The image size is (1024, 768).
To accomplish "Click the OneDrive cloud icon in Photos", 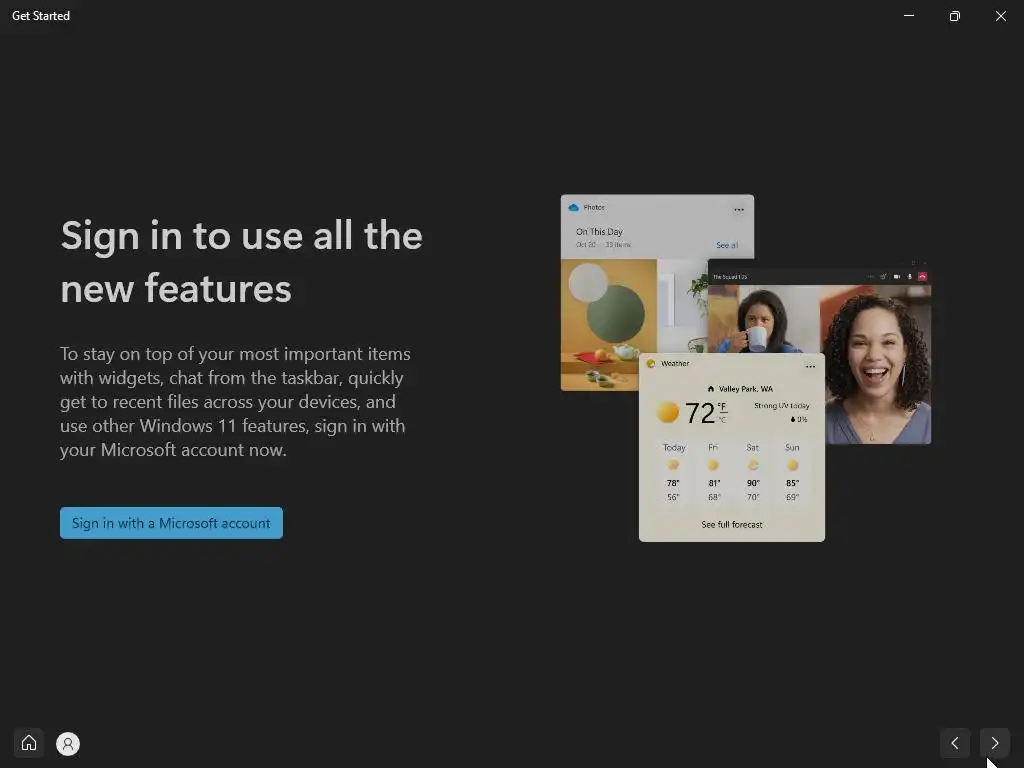I will [x=573, y=208].
